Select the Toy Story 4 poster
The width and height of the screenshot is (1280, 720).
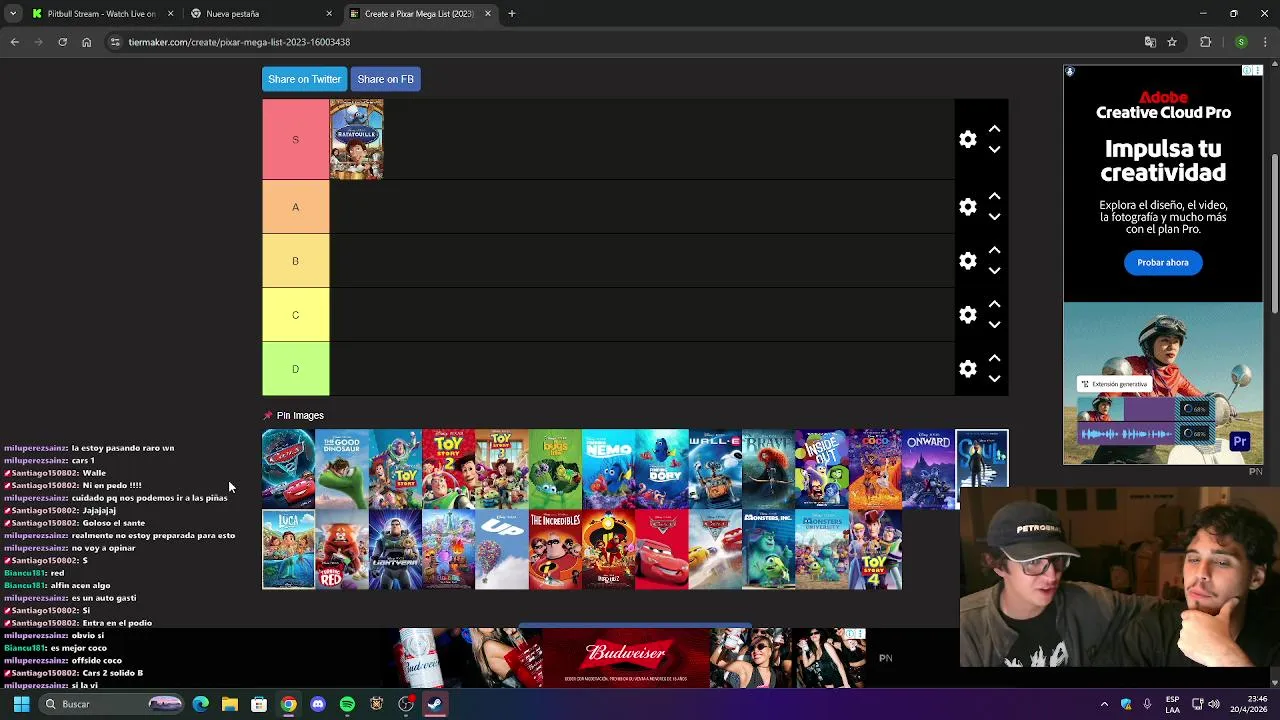(x=875, y=549)
